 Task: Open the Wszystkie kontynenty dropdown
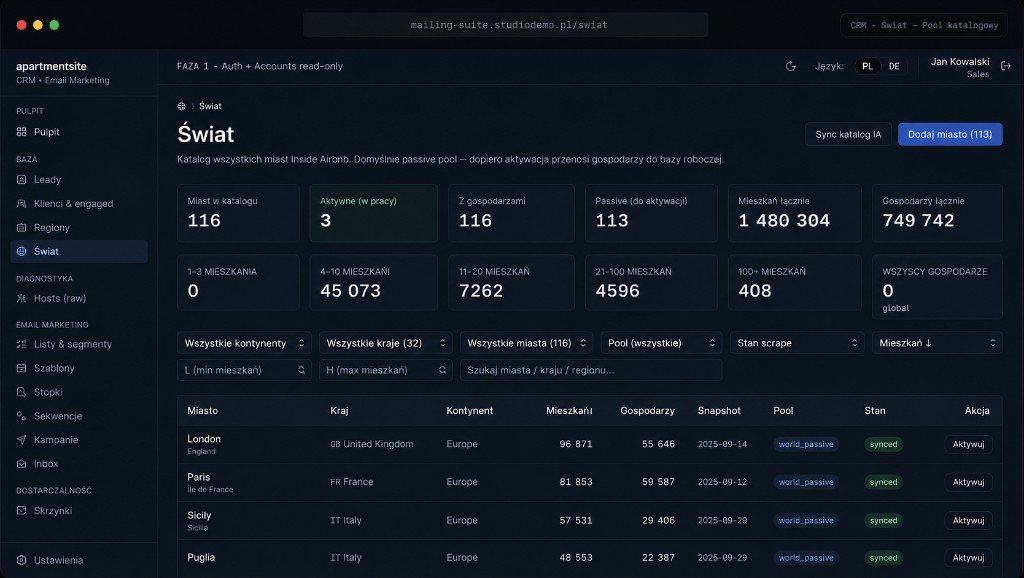click(x=244, y=343)
